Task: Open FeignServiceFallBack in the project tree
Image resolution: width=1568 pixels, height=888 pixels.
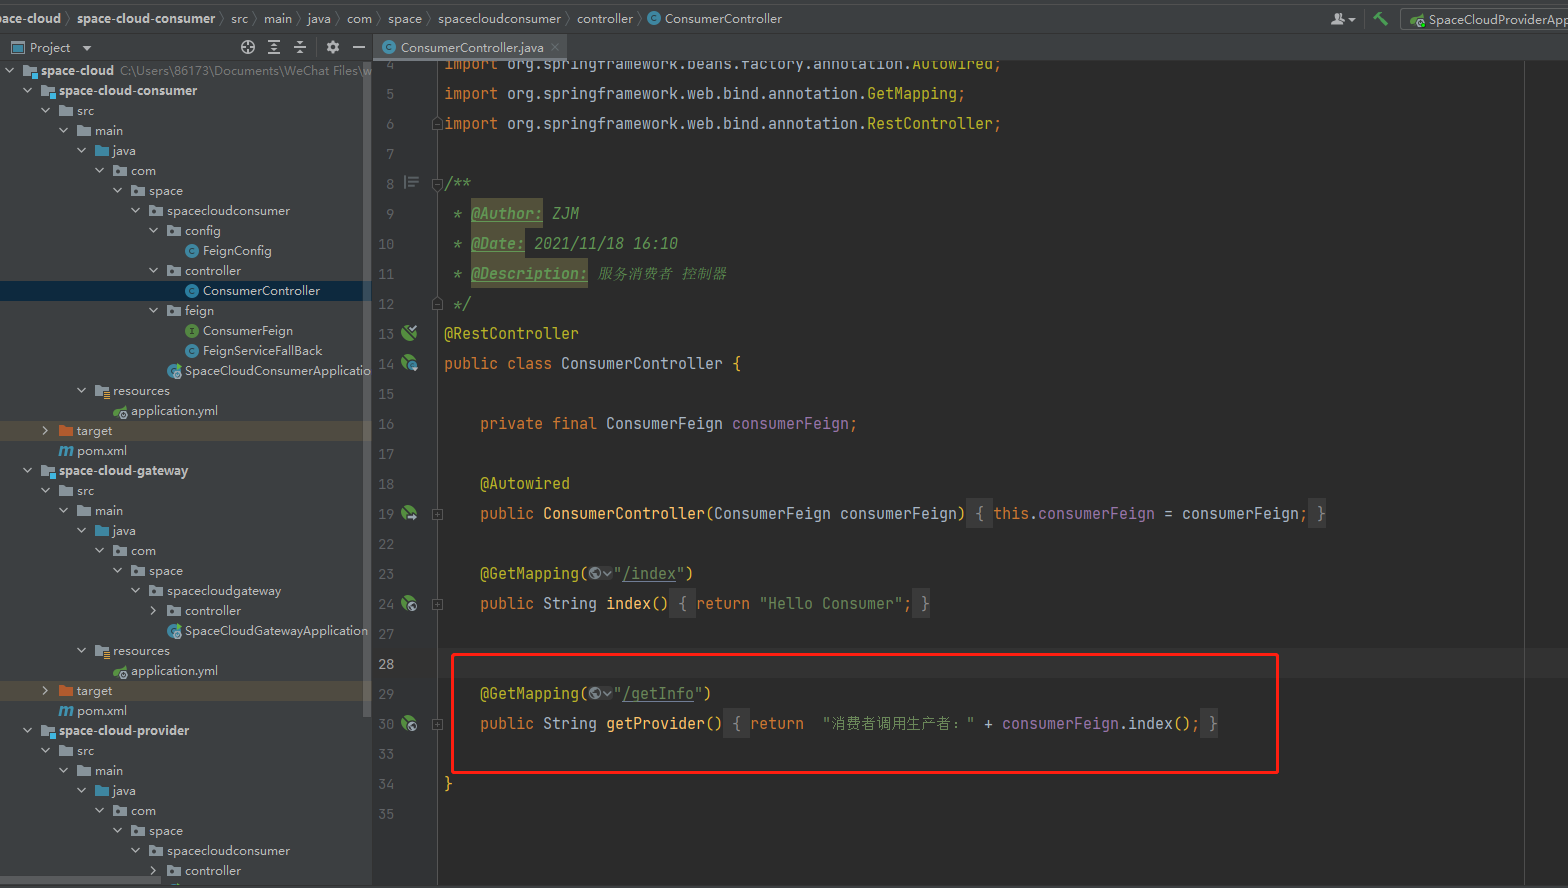Action: pyautogui.click(x=262, y=351)
